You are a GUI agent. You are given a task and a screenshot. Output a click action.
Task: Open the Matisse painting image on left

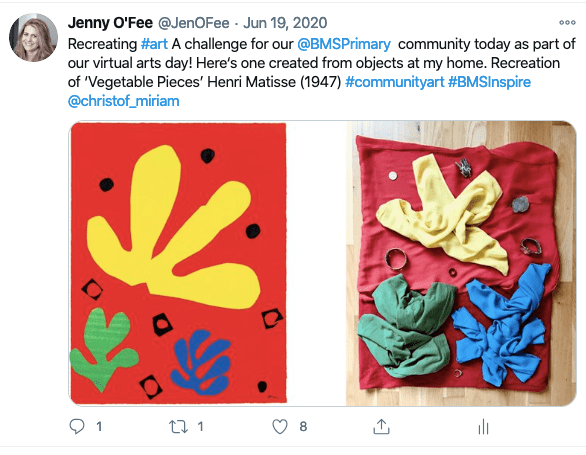[179, 263]
